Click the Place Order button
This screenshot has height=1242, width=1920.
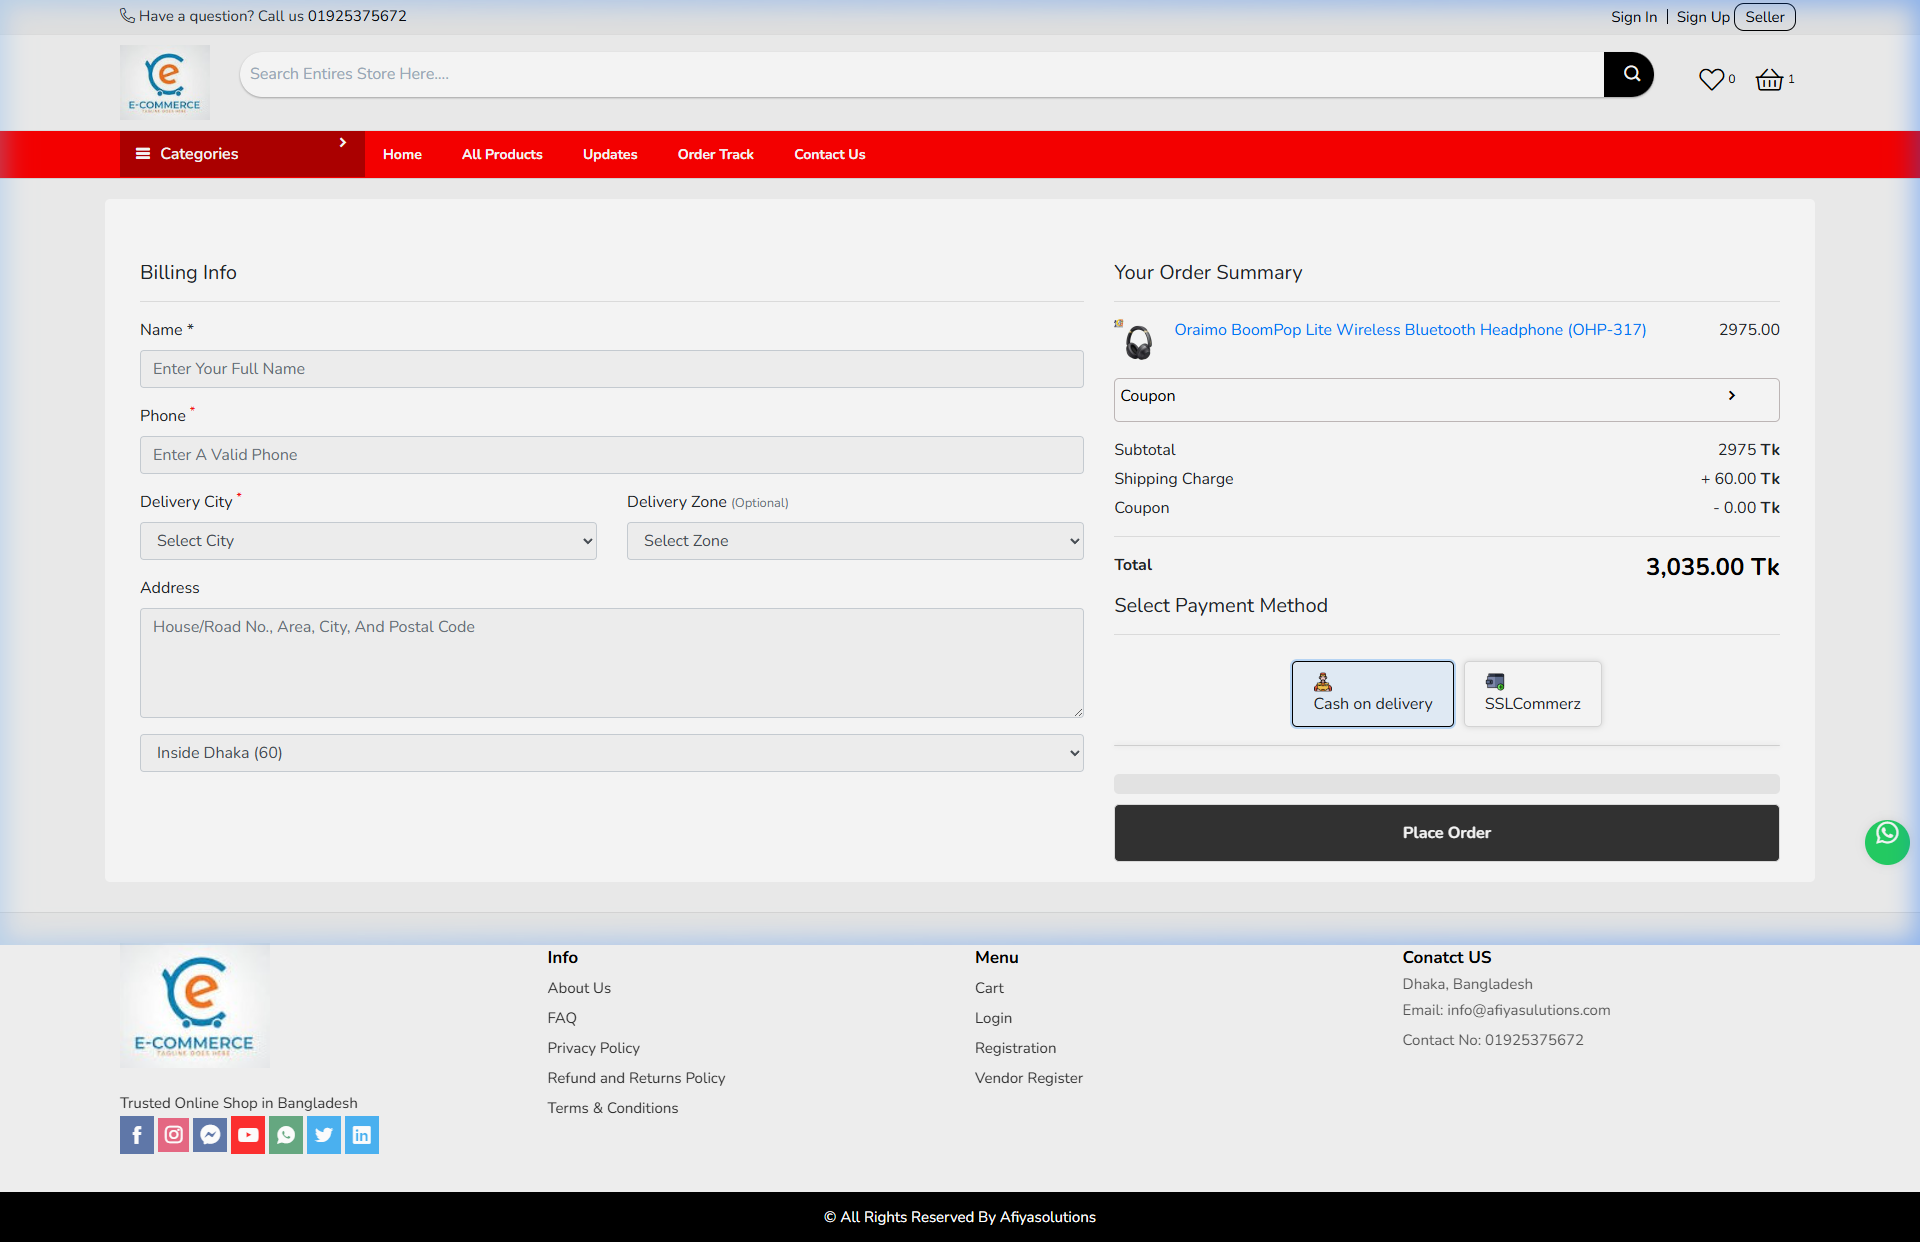click(1446, 832)
